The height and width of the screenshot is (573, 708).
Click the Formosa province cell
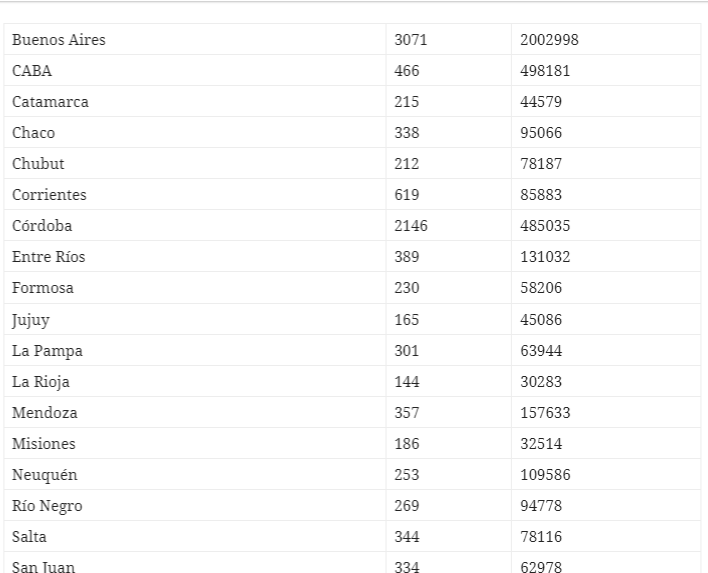[42, 288]
